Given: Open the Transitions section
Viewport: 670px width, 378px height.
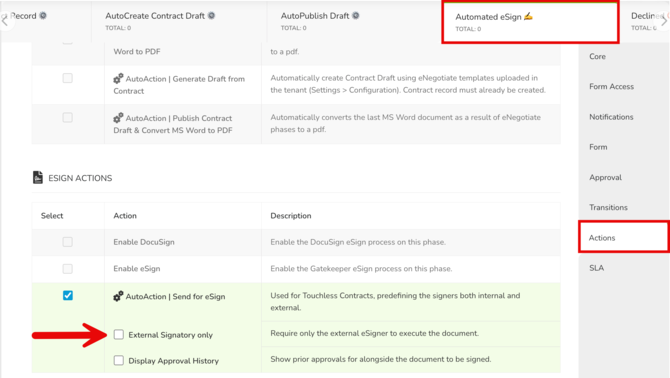Looking at the screenshot, I should pos(608,208).
